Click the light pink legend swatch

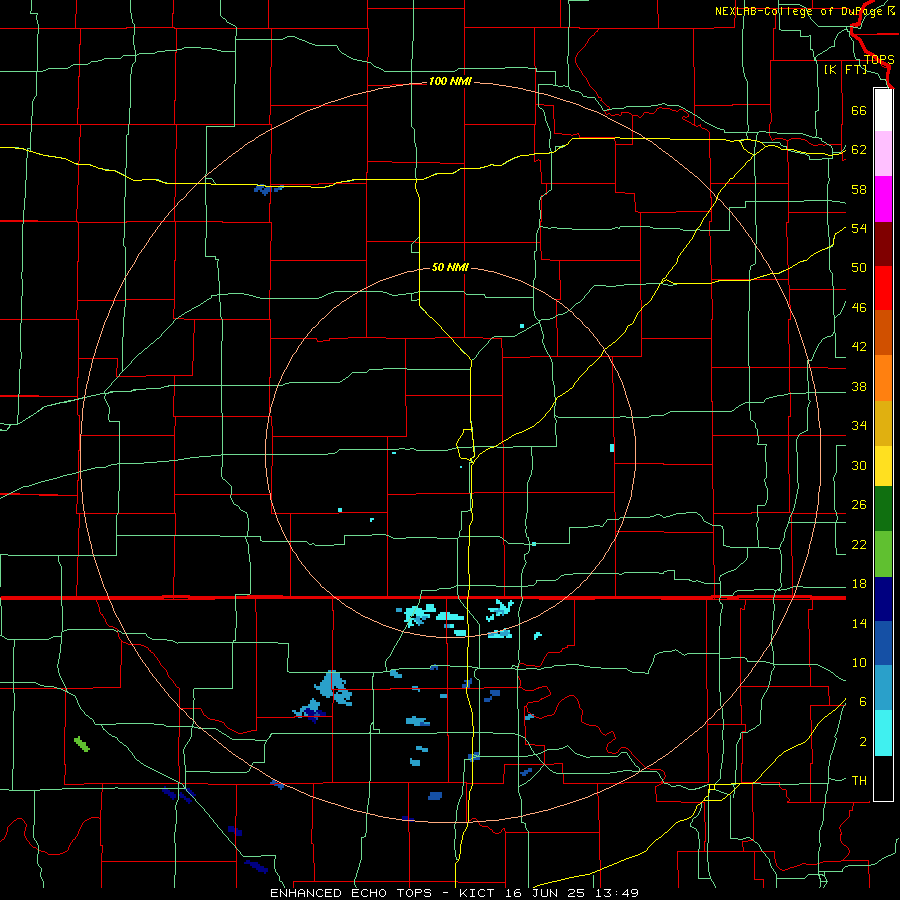tap(883, 154)
